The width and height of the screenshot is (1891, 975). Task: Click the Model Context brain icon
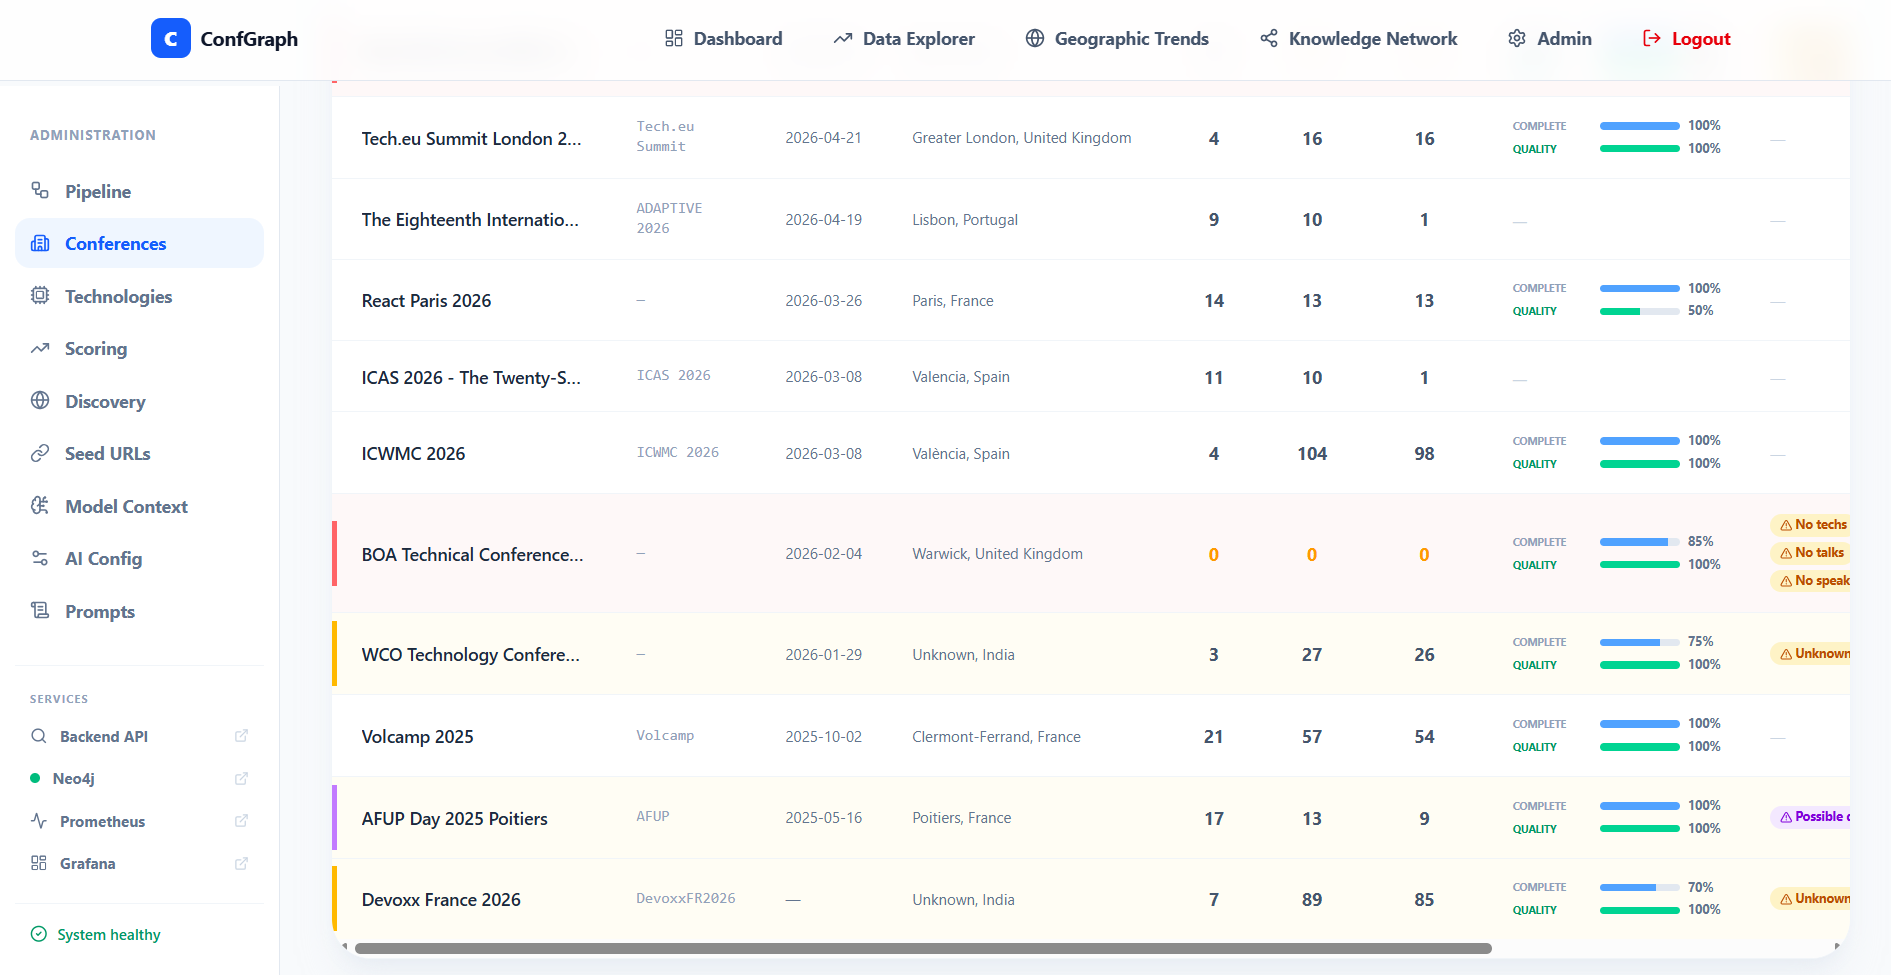[40, 505]
